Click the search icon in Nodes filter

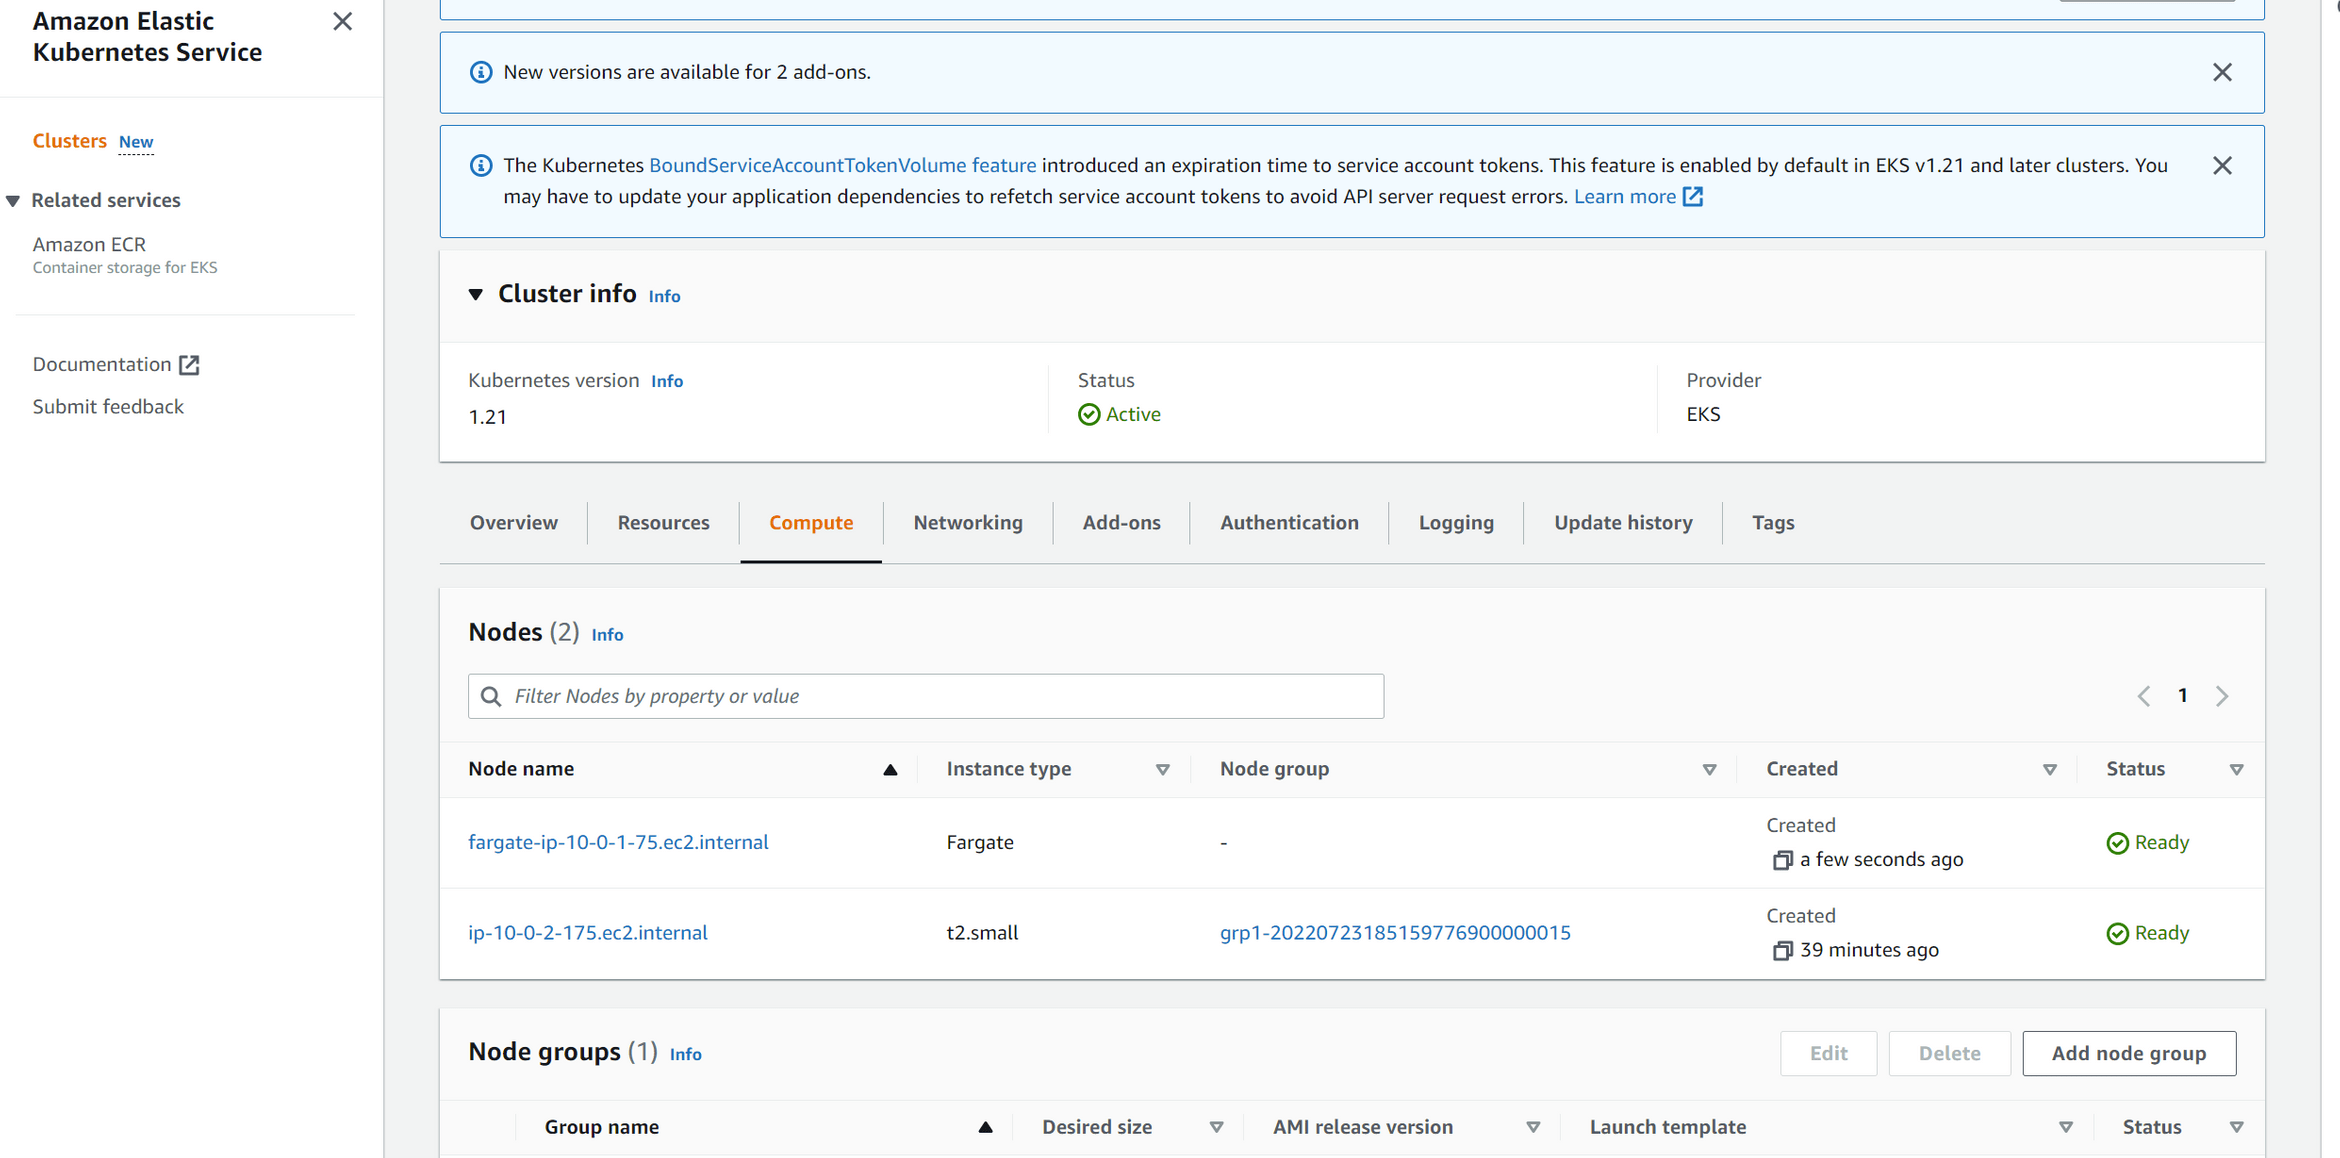pyautogui.click(x=491, y=696)
